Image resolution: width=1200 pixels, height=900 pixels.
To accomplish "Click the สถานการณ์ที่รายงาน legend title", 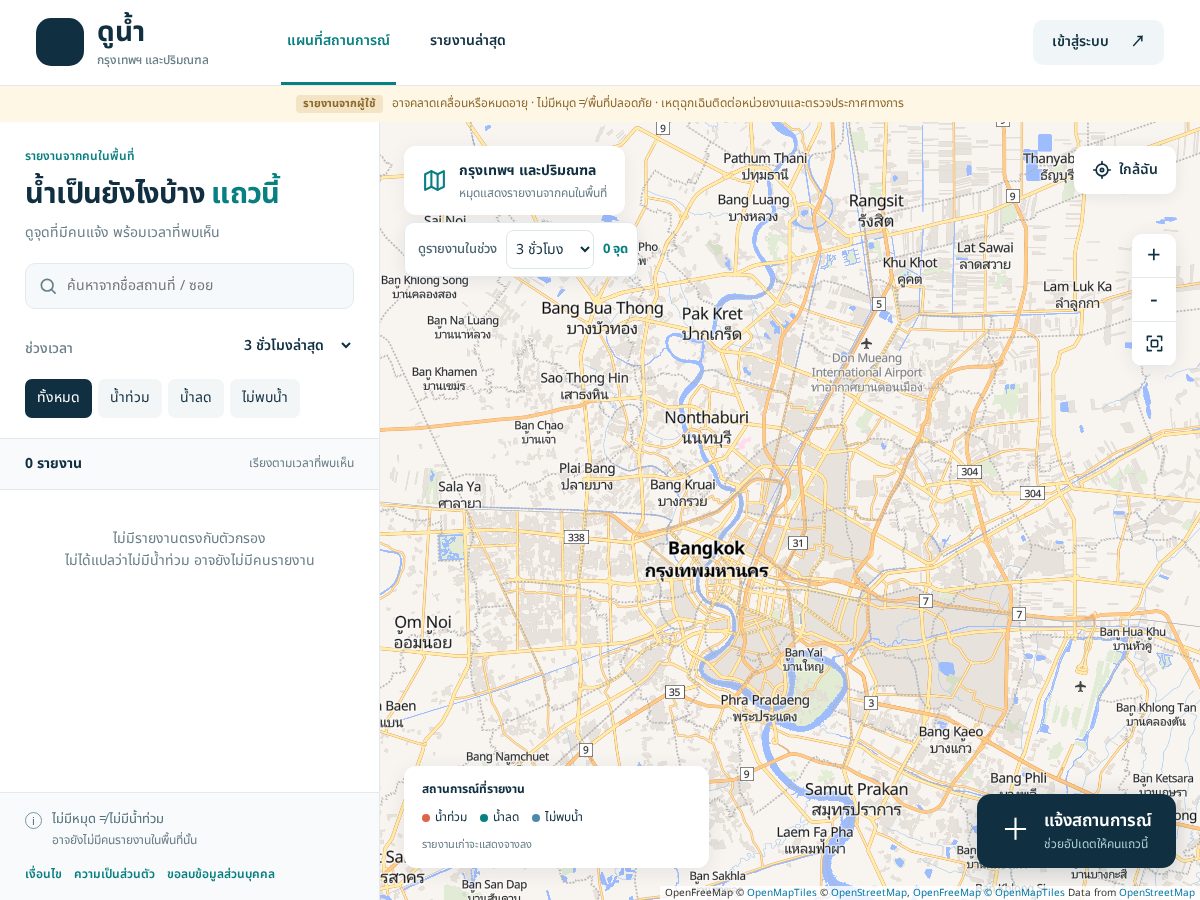I will [x=473, y=789].
